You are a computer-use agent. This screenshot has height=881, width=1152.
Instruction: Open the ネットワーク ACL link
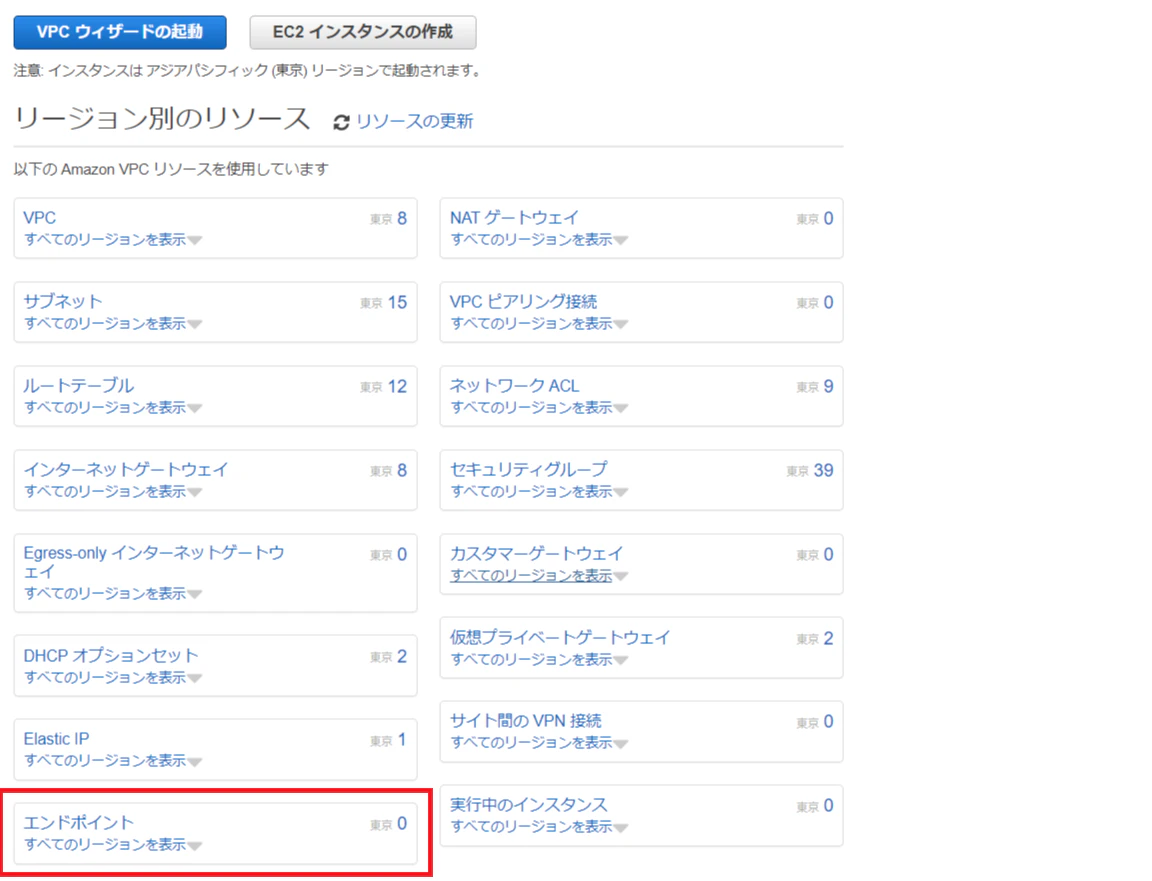[514, 386]
